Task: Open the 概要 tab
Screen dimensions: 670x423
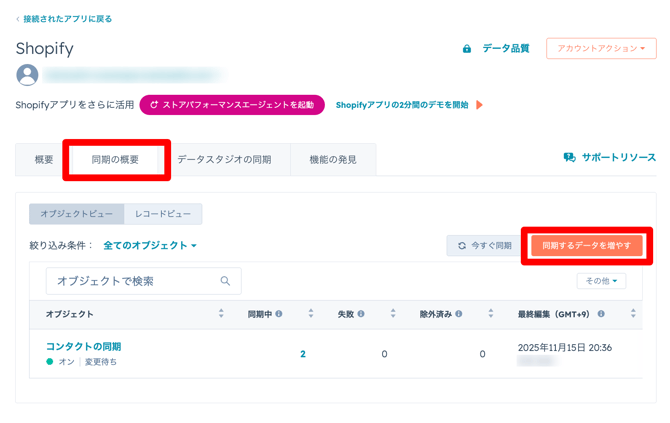Action: coord(44,160)
